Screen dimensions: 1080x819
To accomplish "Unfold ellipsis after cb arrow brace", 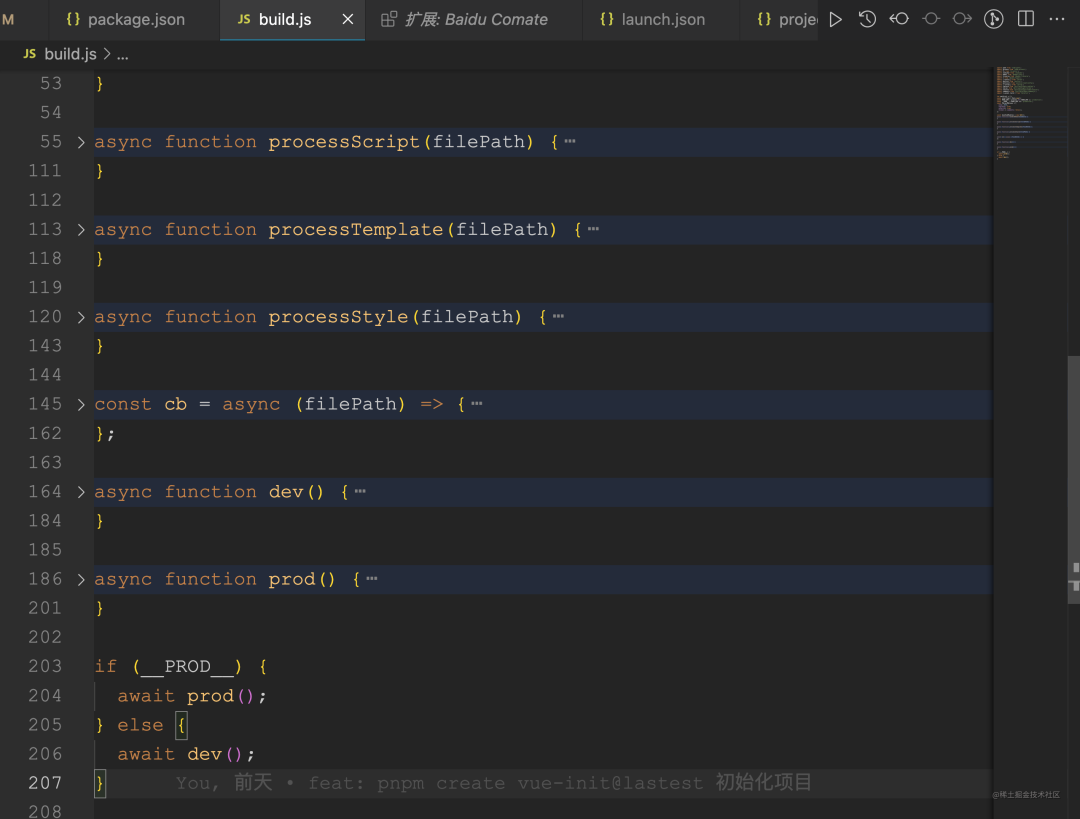I will [x=477, y=404].
